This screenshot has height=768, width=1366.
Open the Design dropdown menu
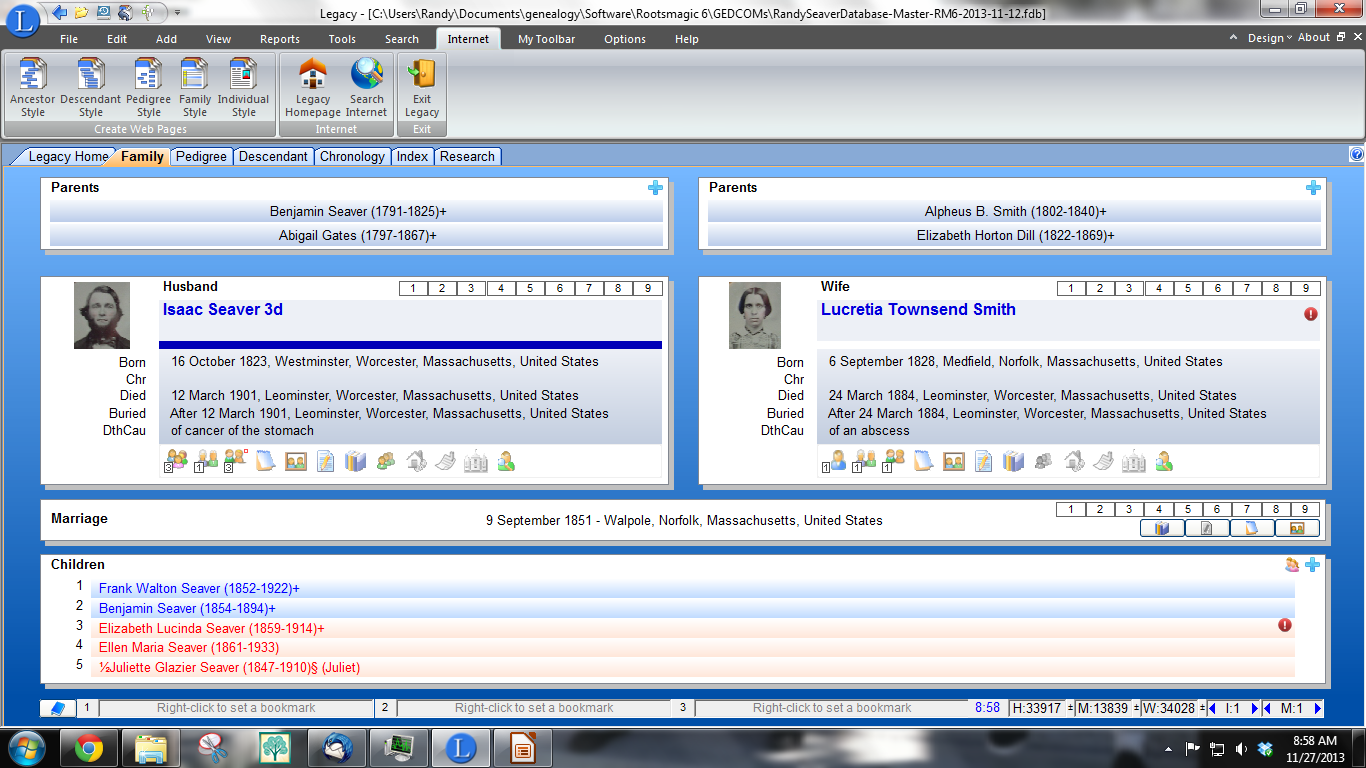pos(1270,38)
